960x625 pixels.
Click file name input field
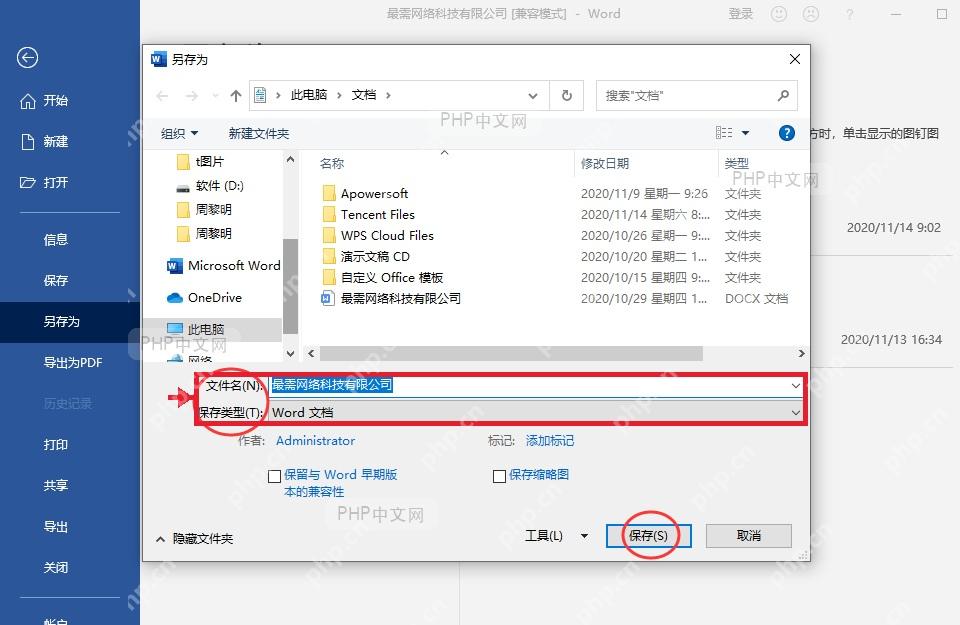pyautogui.click(x=530, y=385)
